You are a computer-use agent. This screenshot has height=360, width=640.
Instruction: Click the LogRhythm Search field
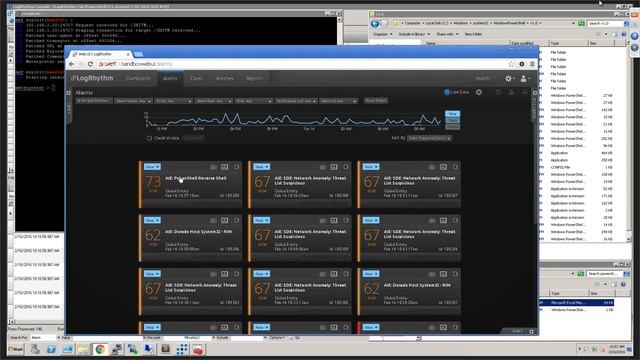click(482, 78)
